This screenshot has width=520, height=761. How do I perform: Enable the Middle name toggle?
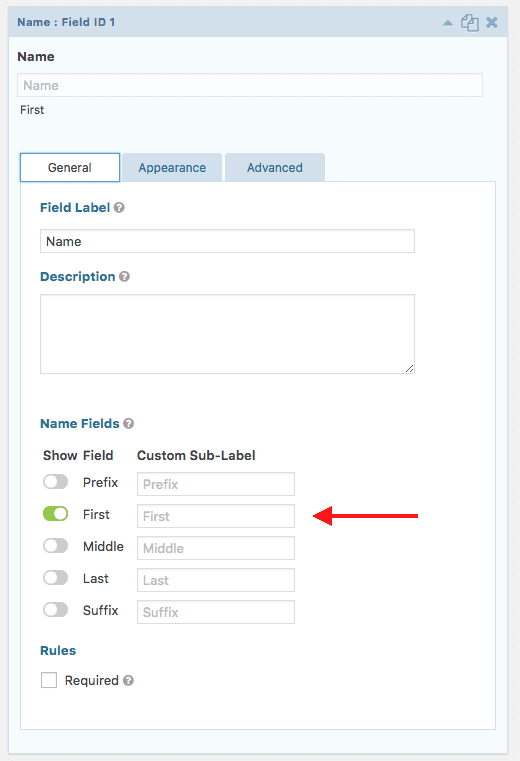(x=55, y=546)
